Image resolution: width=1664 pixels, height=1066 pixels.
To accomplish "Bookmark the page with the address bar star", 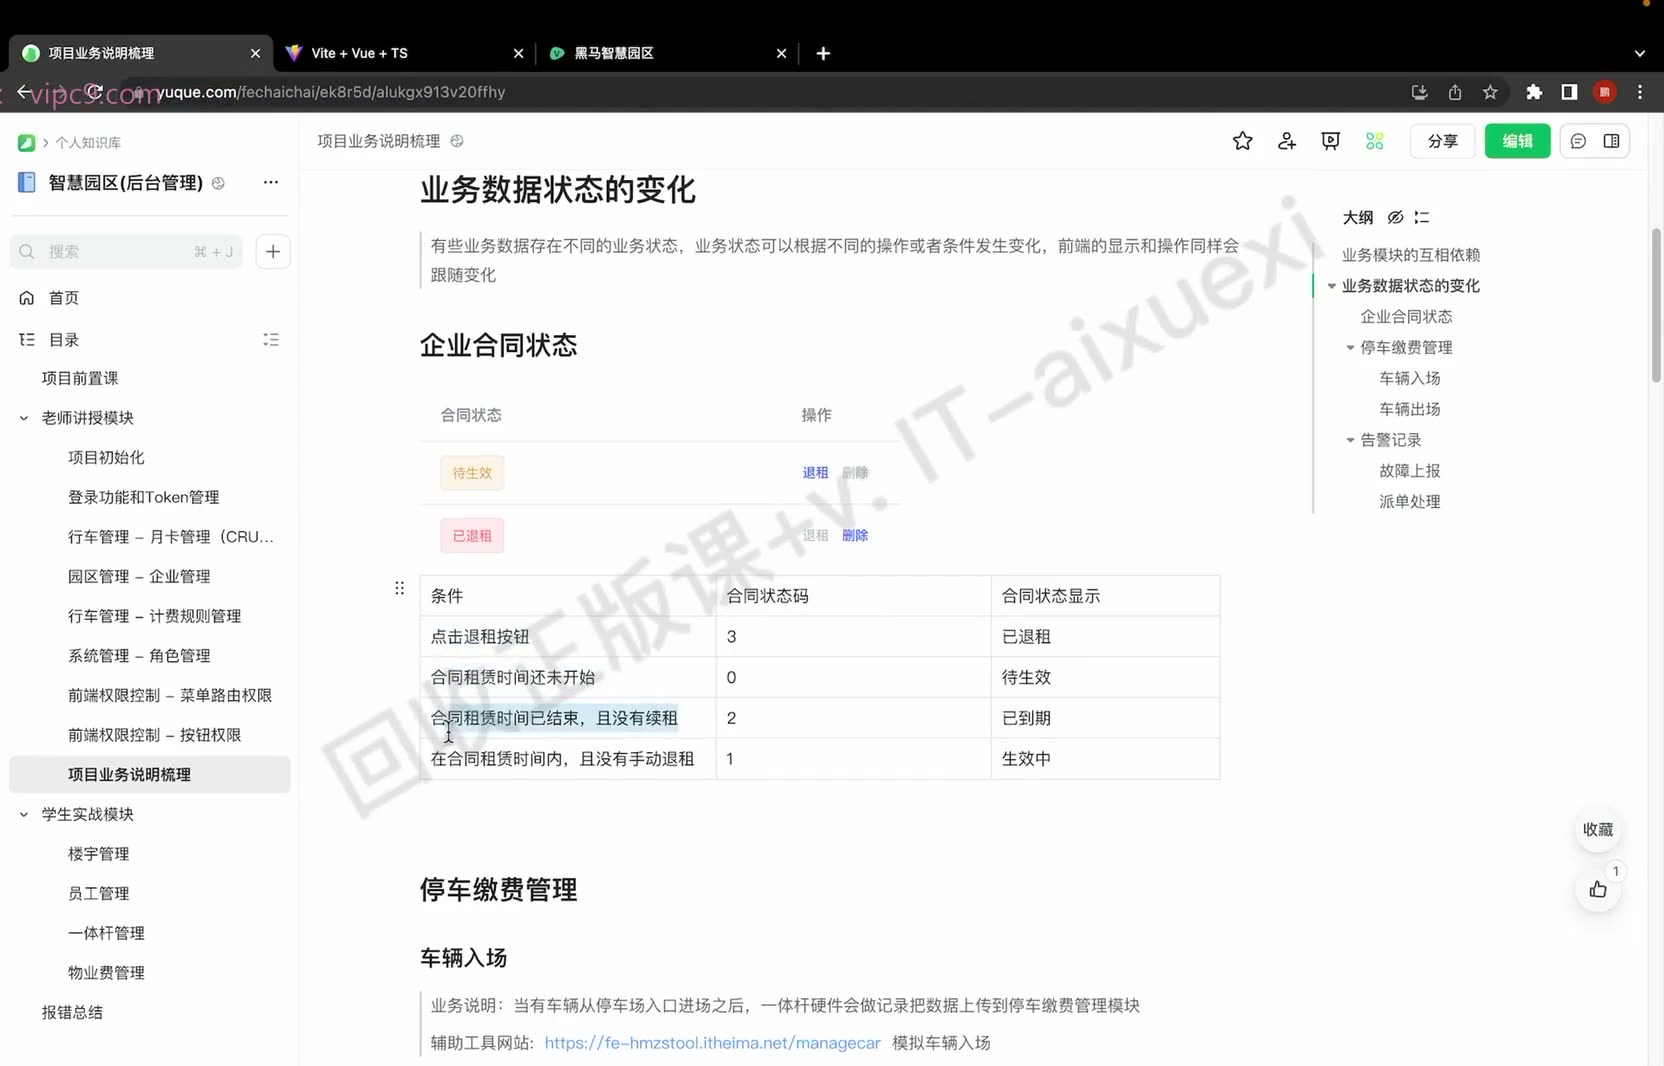I will tap(1490, 92).
